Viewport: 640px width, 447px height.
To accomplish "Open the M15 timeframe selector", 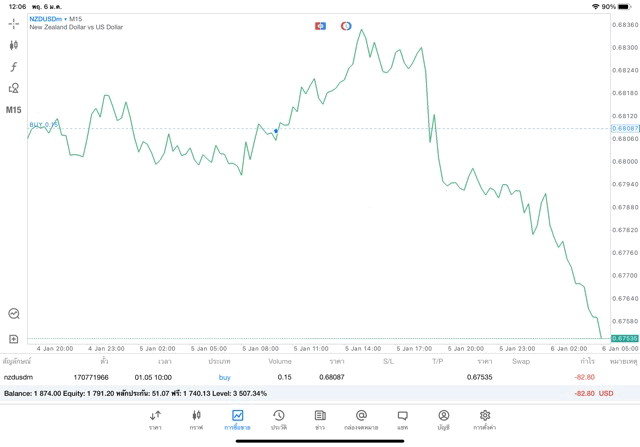I will (x=14, y=110).
